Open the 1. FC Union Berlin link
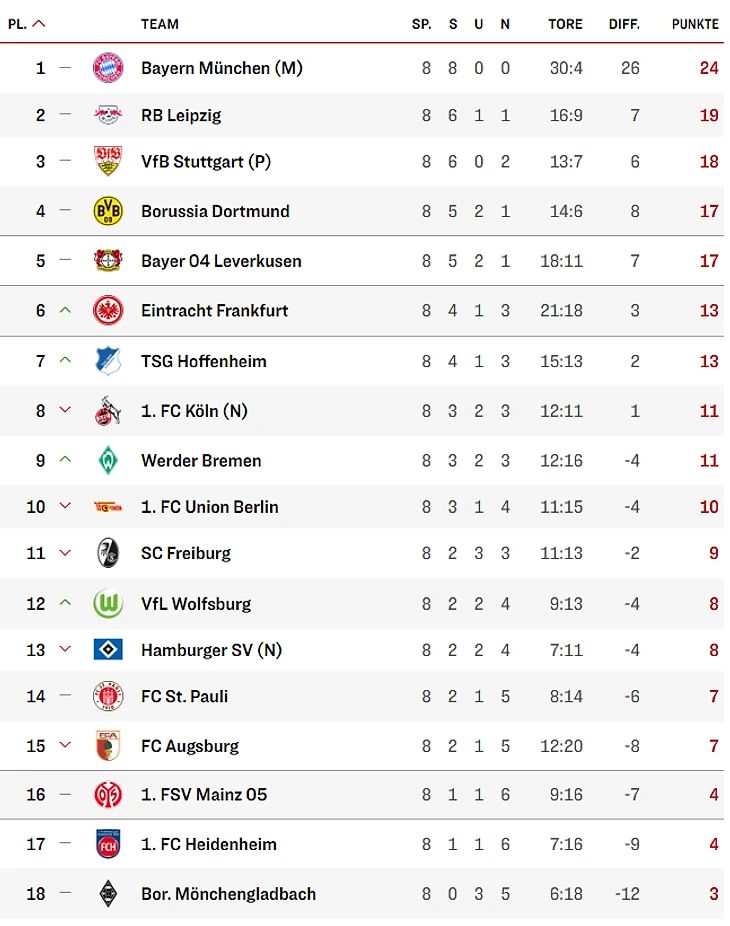 pos(210,507)
